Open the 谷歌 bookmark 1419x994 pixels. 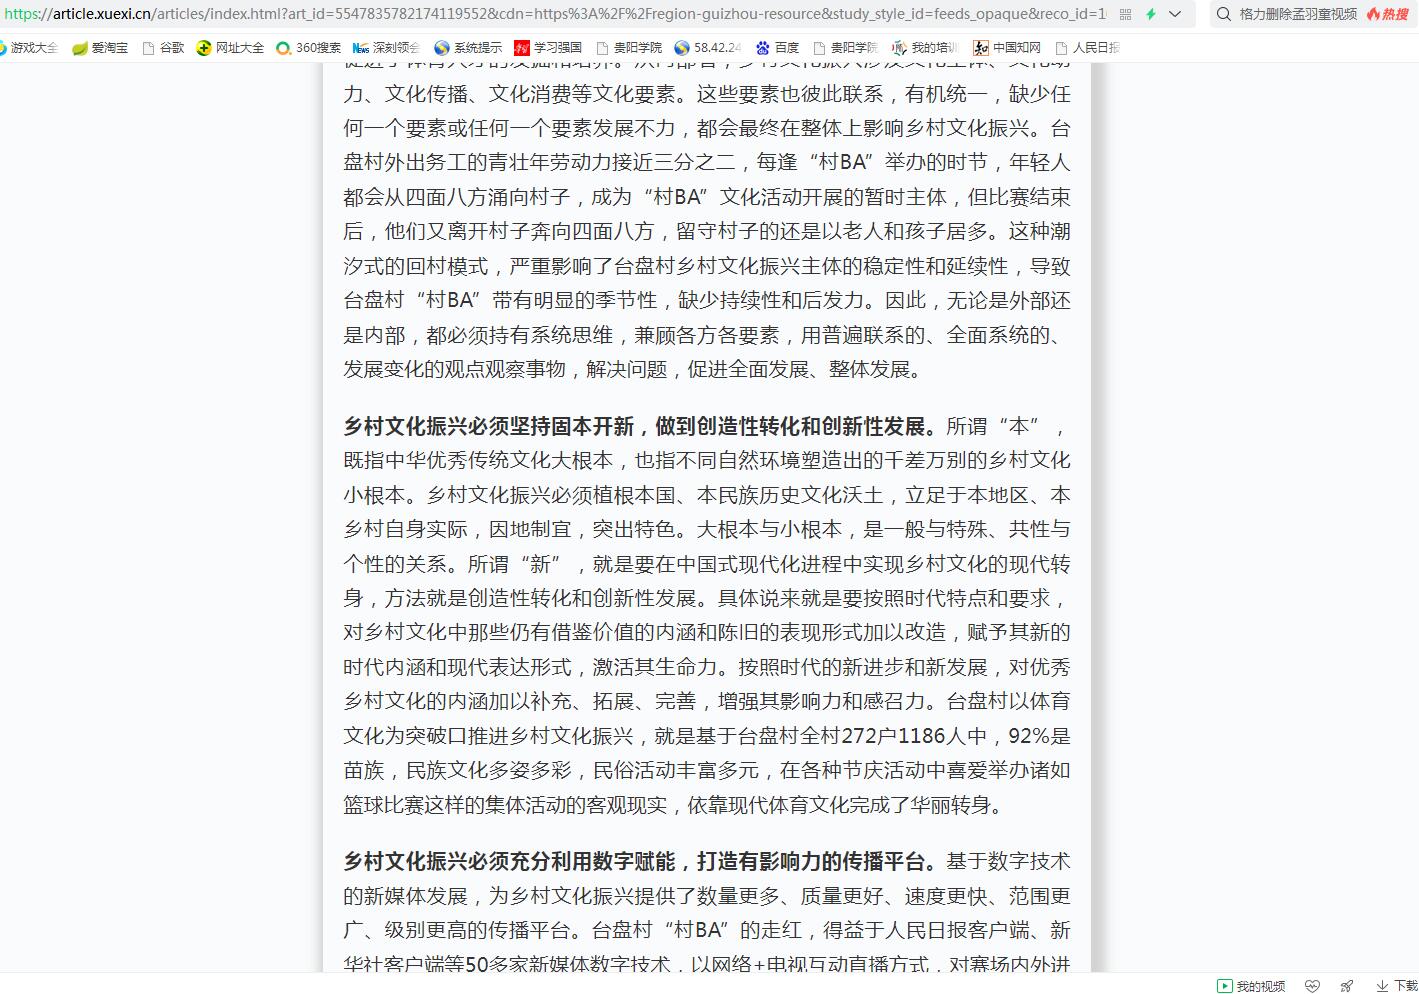click(x=164, y=47)
